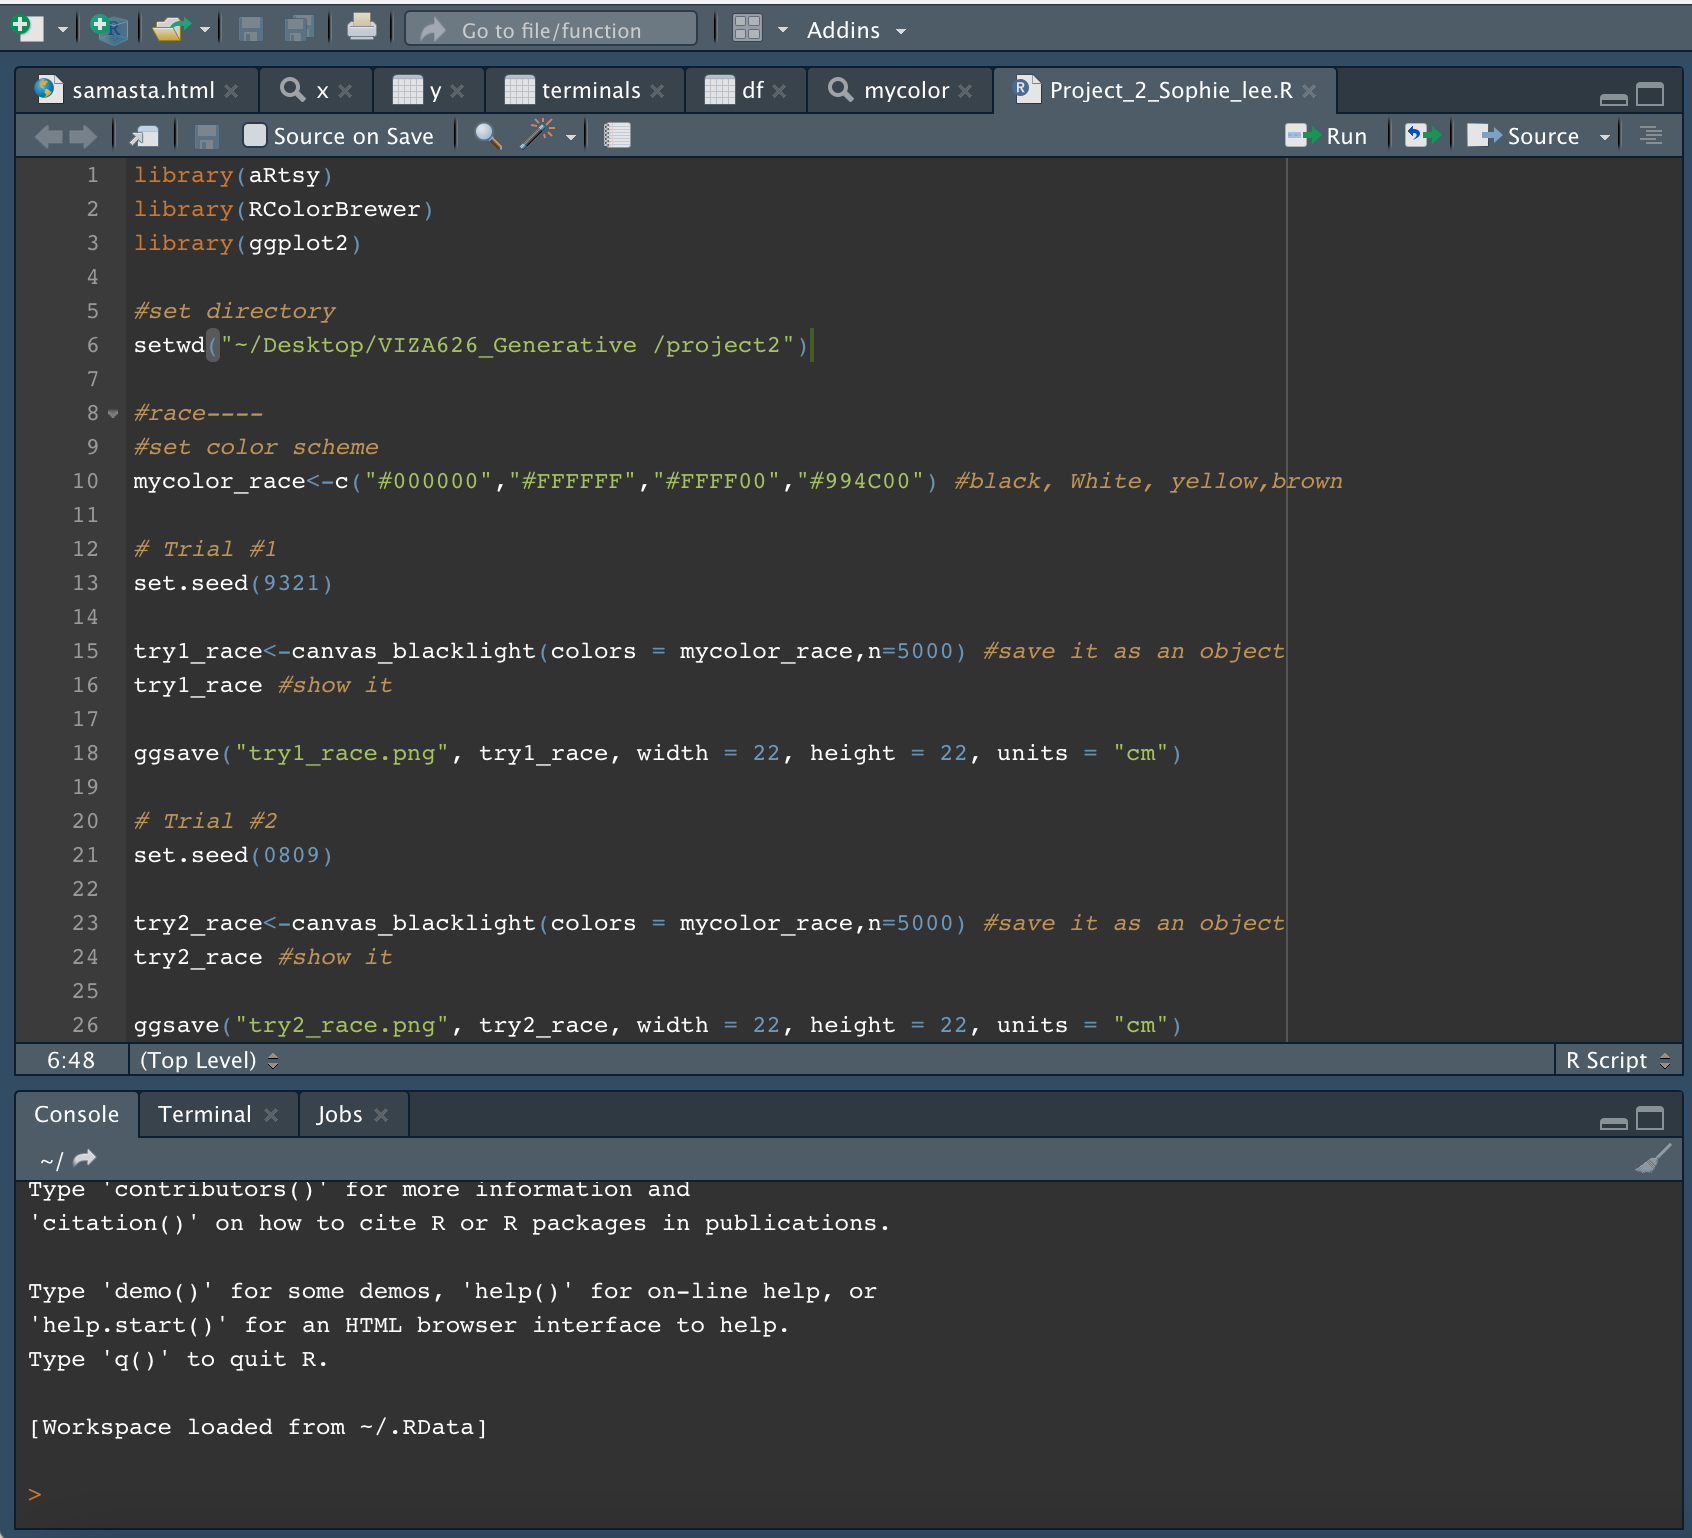This screenshot has height=1538, width=1692.
Task: Click the Find/Replace magnifier icon
Action: click(488, 136)
